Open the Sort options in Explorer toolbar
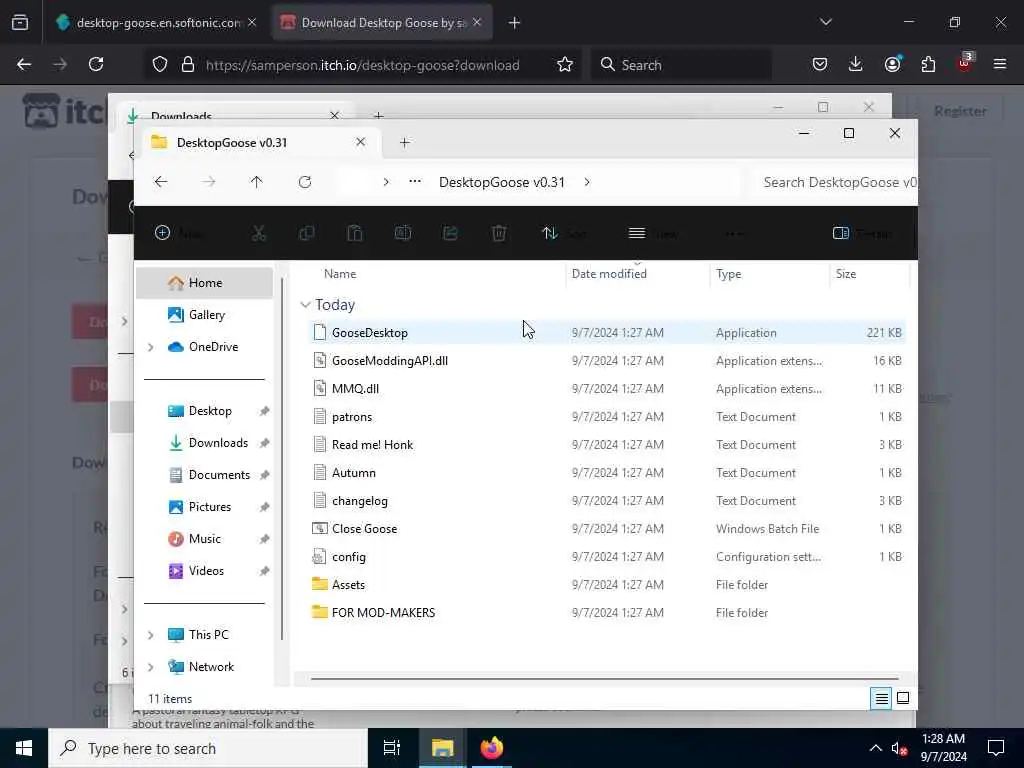The width and height of the screenshot is (1024, 768). 563,233
